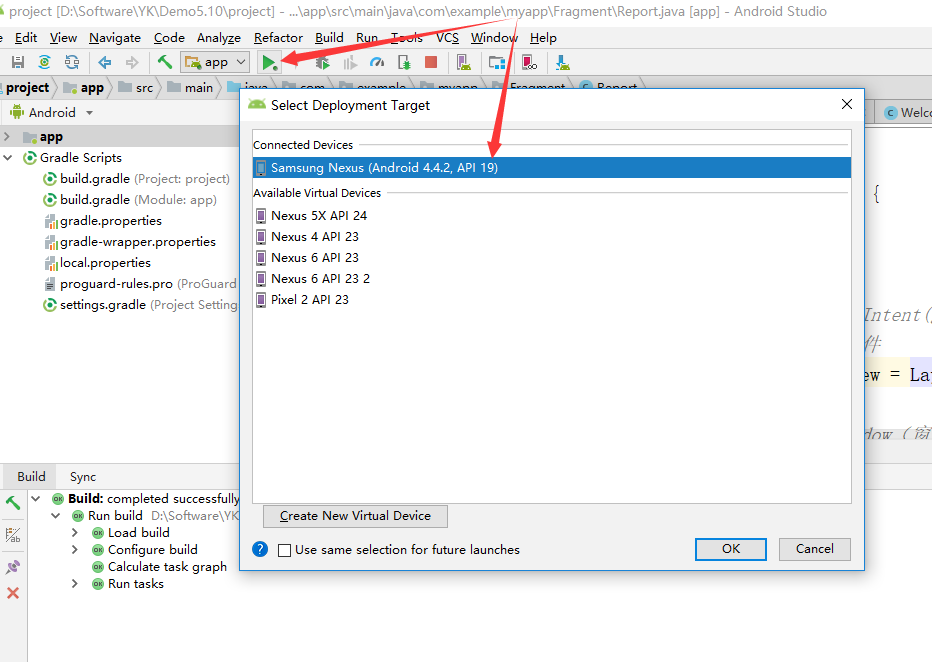The width and height of the screenshot is (932, 662).
Task: Open the app run configuration dropdown
Action: click(x=215, y=62)
